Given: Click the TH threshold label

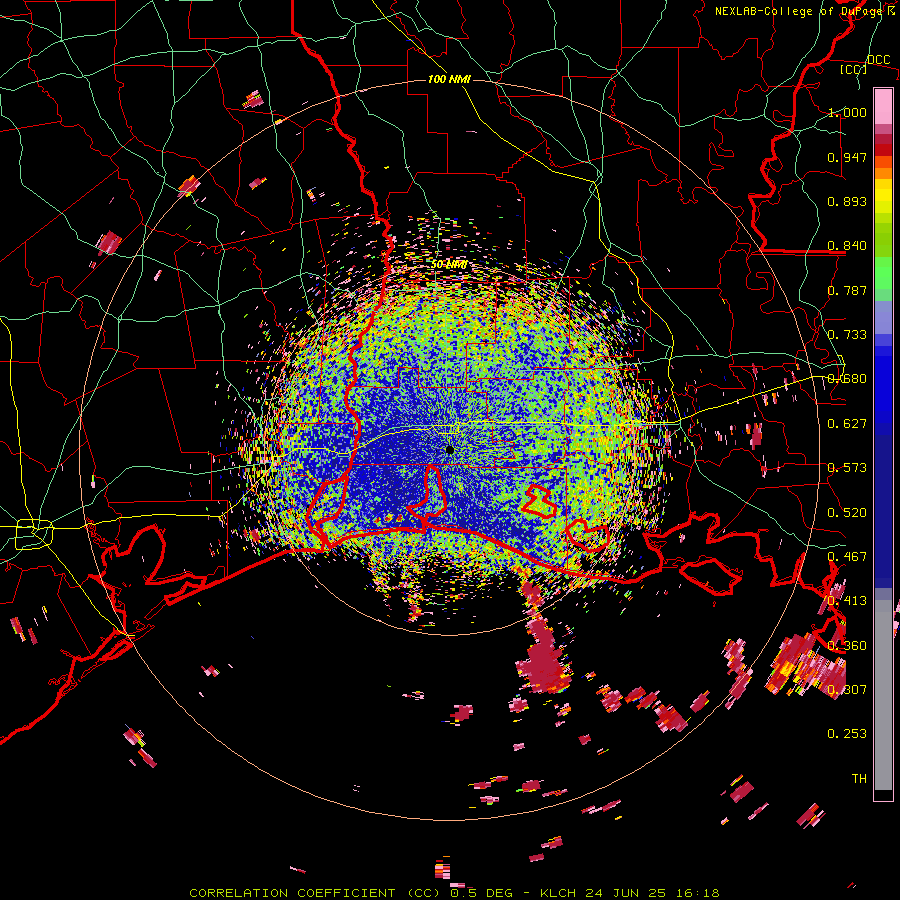Looking at the screenshot, I should (859, 779).
